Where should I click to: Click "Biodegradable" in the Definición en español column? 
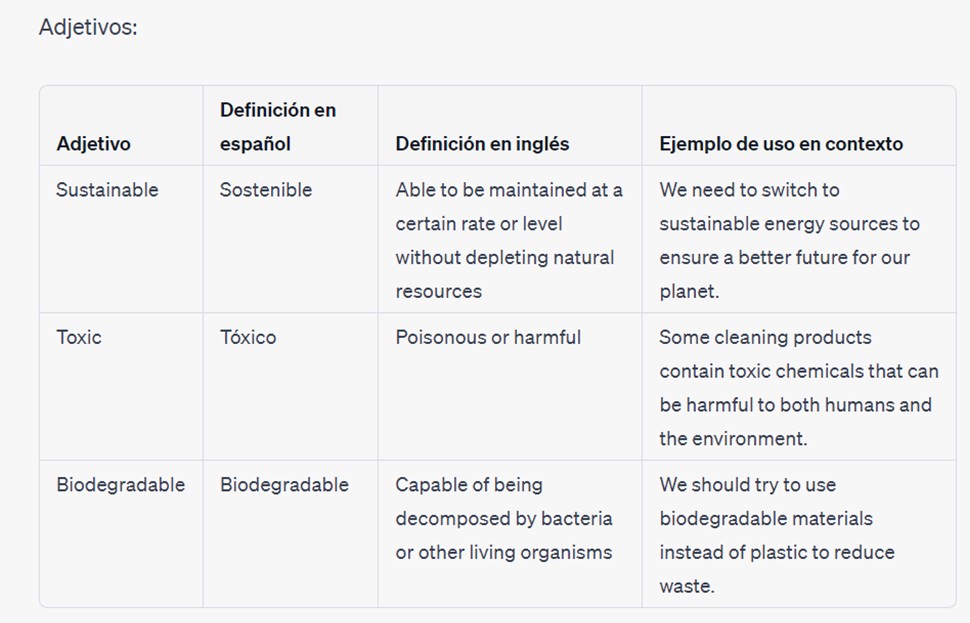284,485
